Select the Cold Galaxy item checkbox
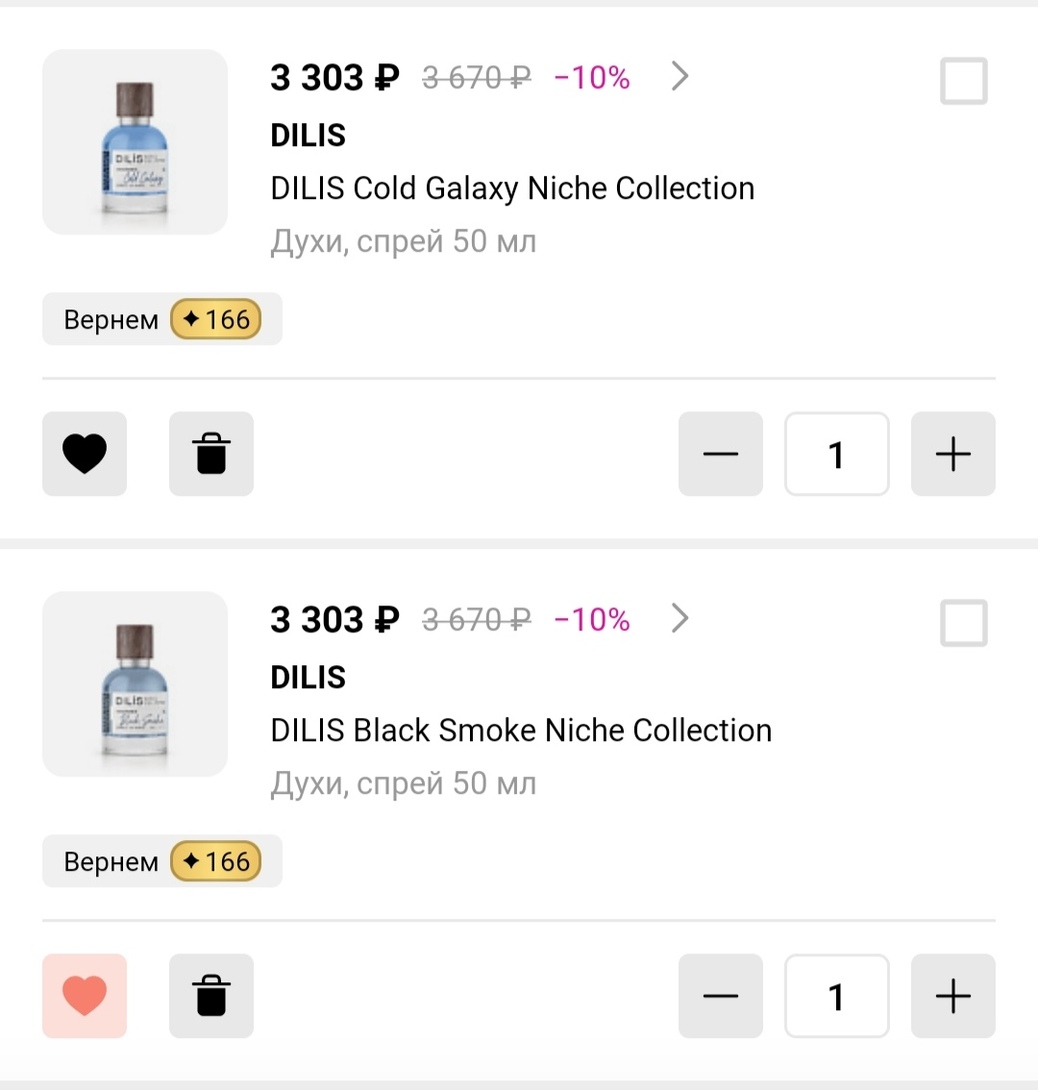This screenshot has height=1090, width=1038. [x=963, y=81]
